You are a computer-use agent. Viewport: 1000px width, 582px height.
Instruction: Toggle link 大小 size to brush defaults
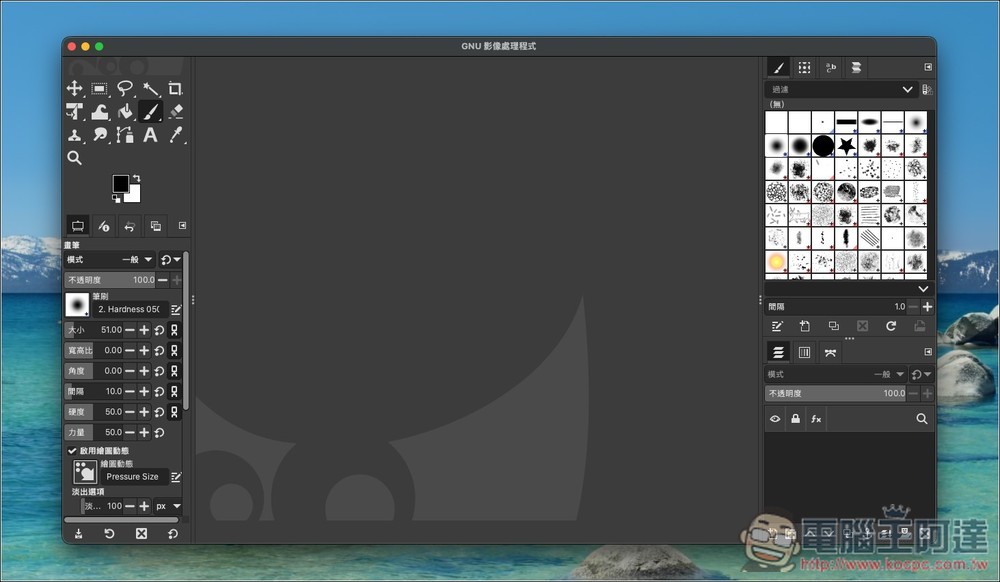174,330
